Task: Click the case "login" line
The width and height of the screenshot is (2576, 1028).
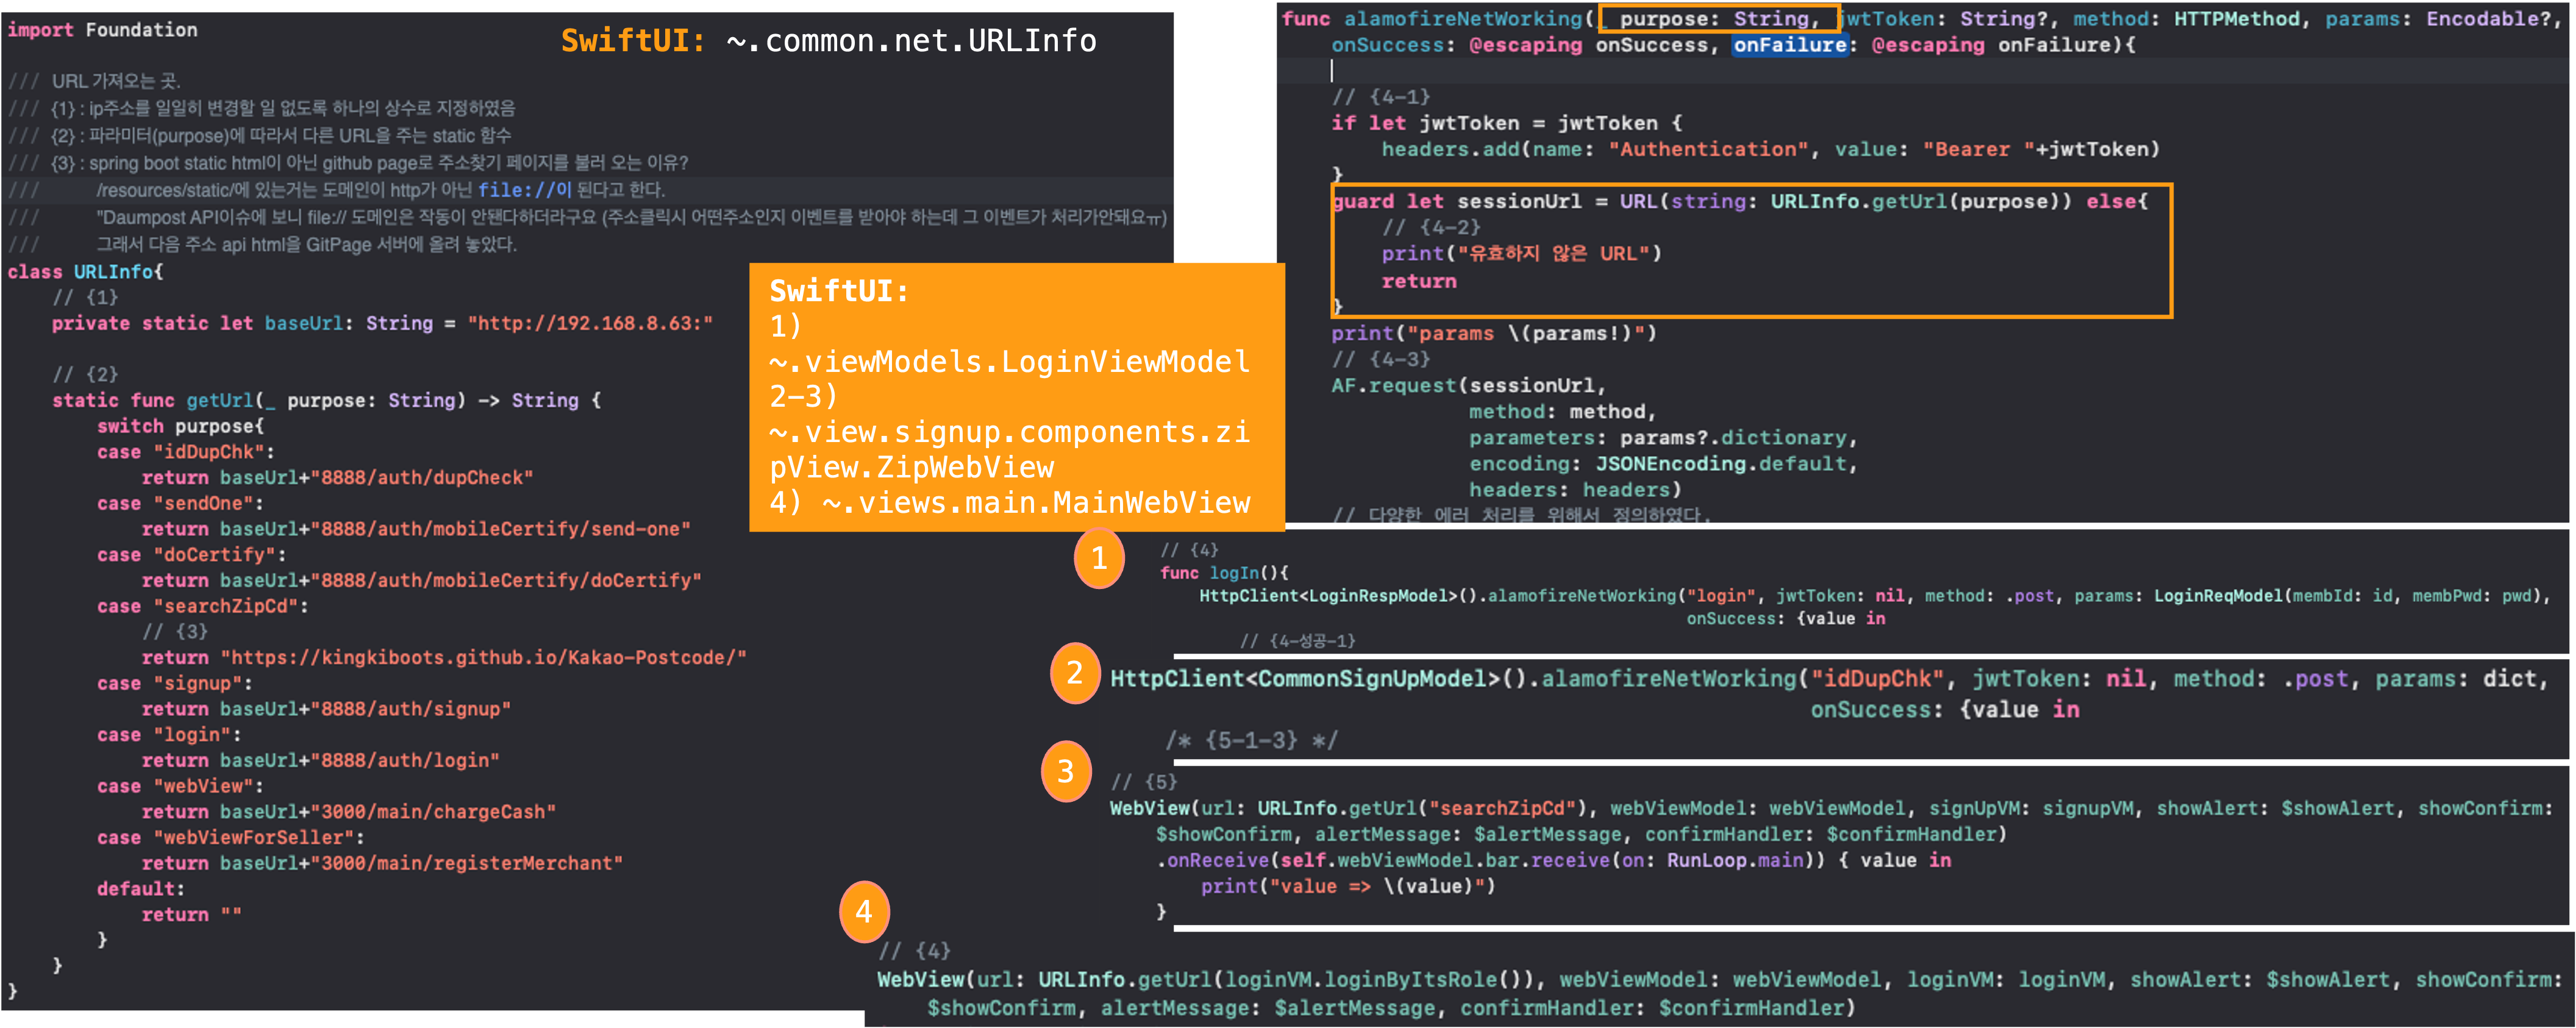Action: coord(169,735)
